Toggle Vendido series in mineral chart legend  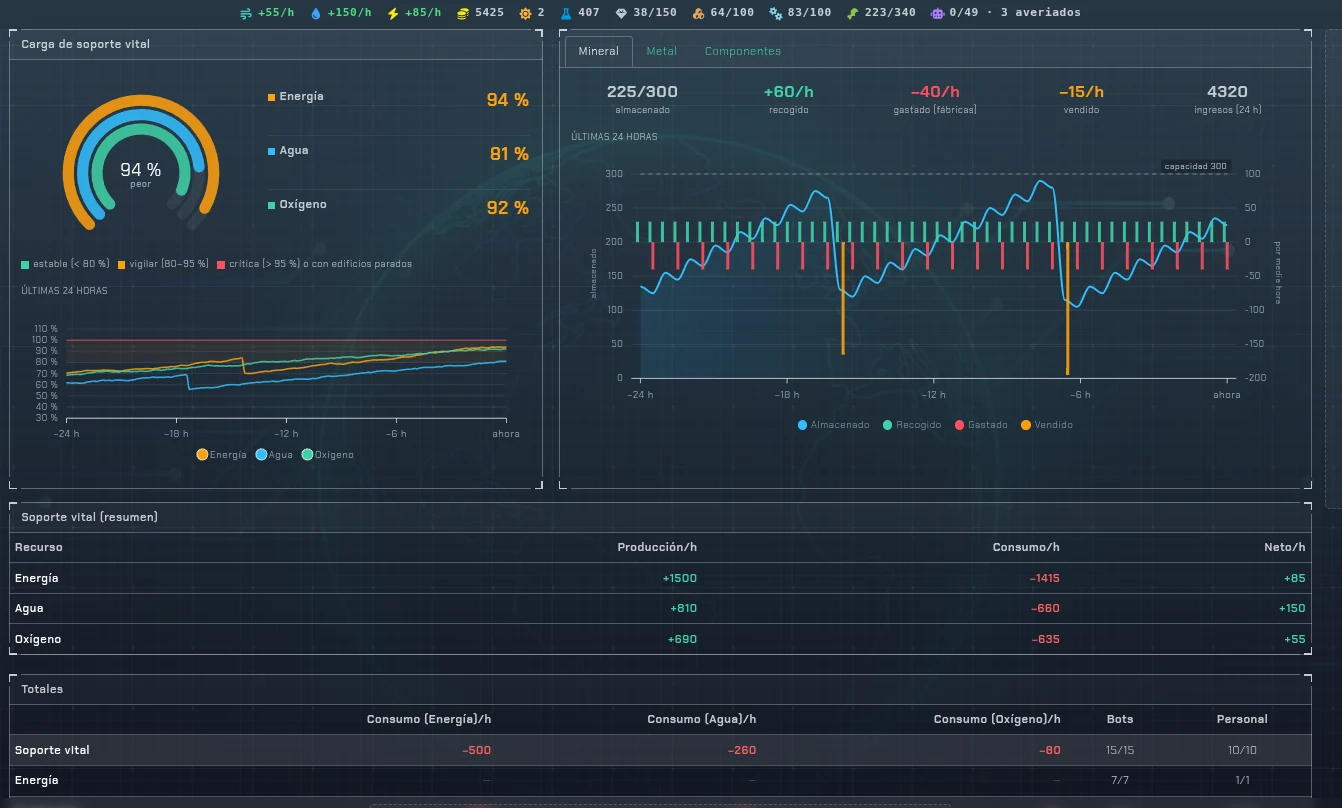click(x=1046, y=425)
